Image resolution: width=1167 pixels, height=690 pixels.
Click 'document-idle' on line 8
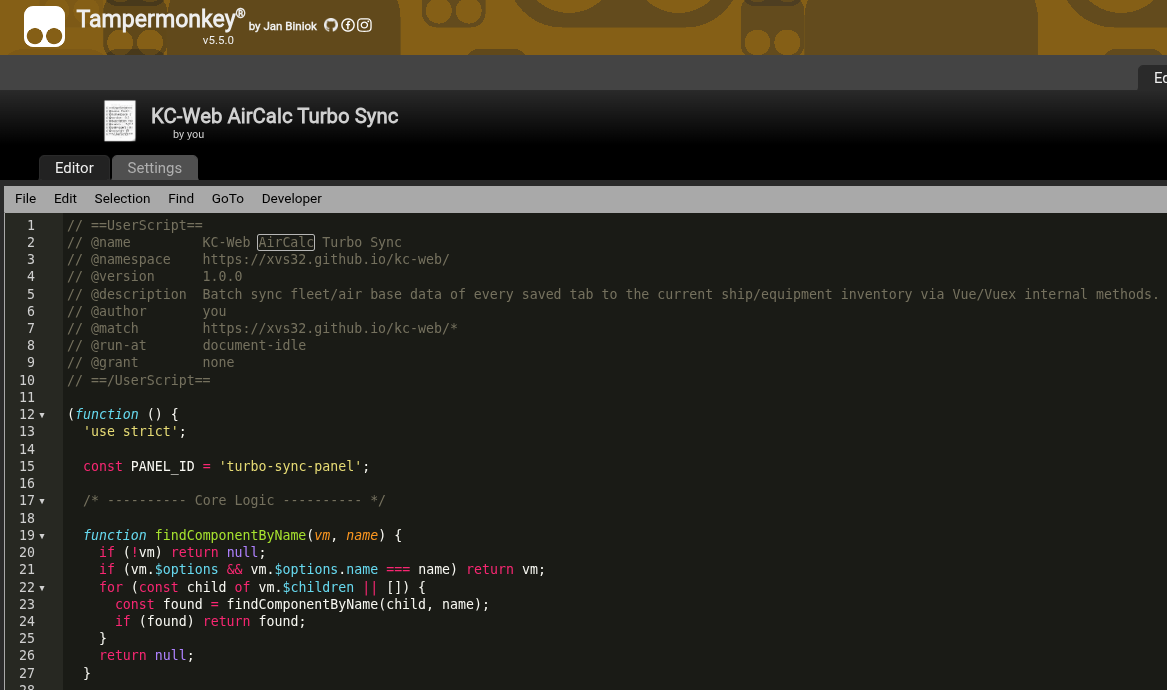click(x=255, y=345)
